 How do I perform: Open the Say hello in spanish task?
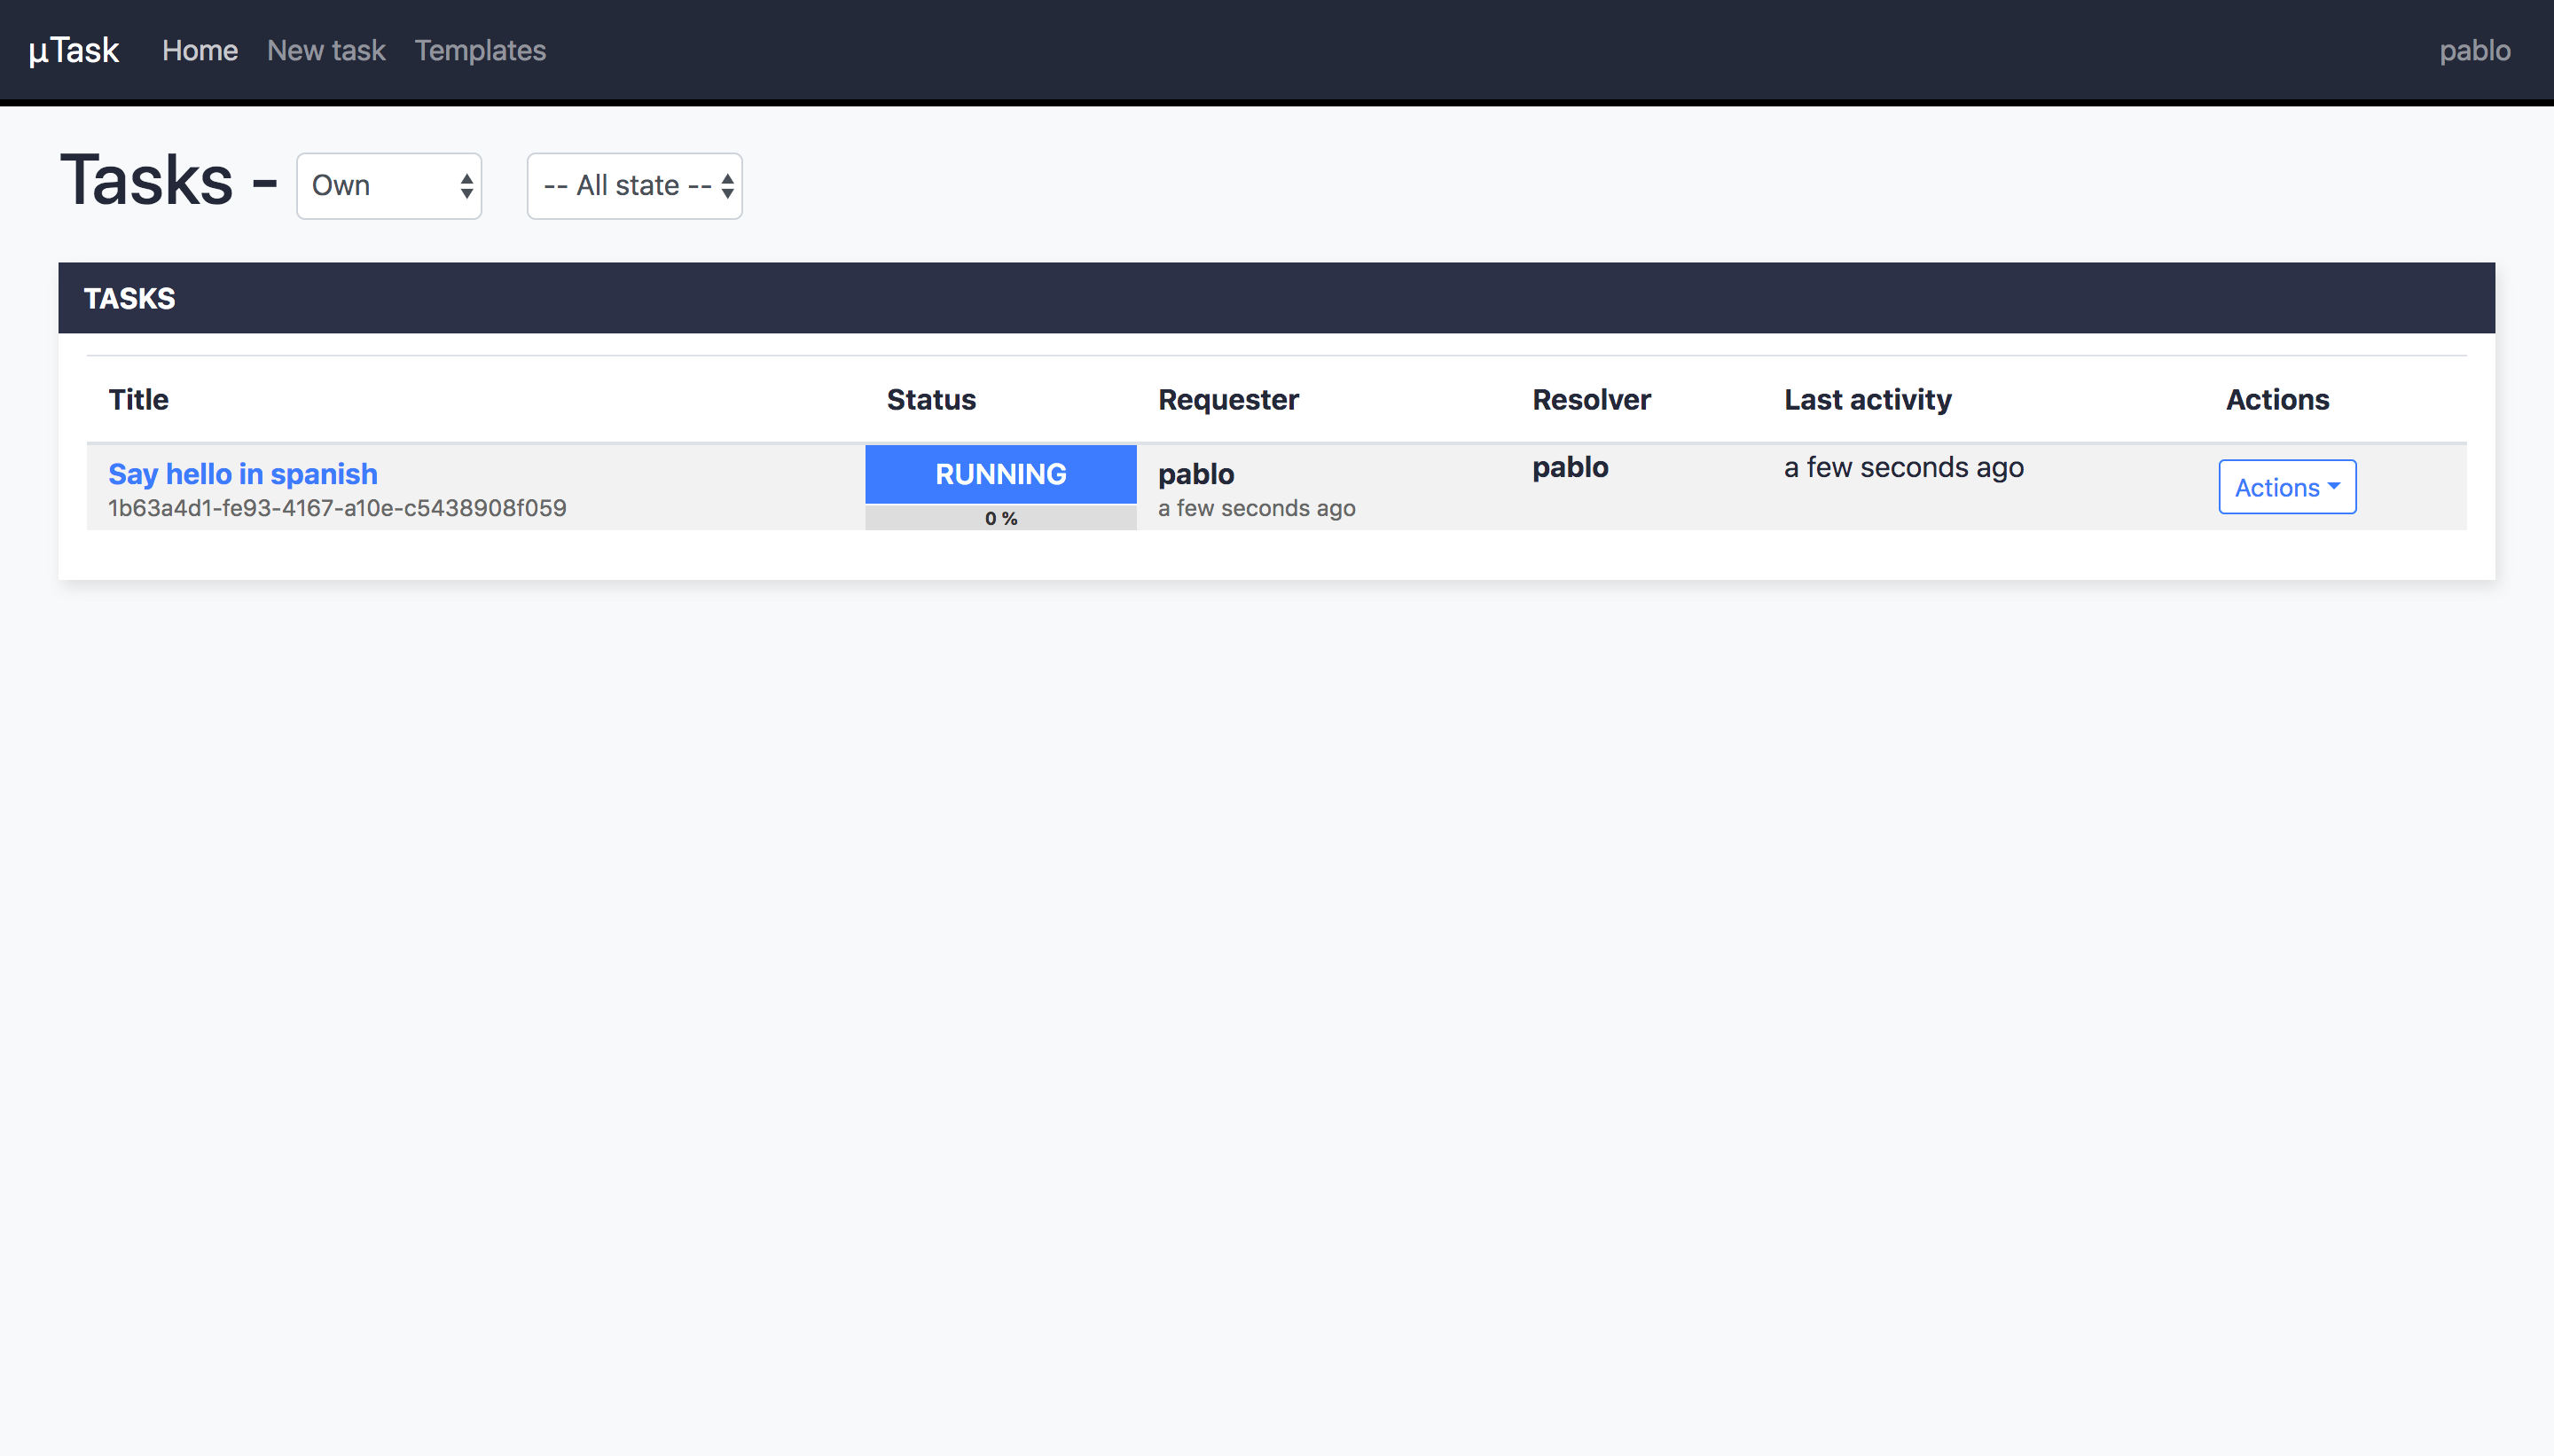(x=243, y=473)
